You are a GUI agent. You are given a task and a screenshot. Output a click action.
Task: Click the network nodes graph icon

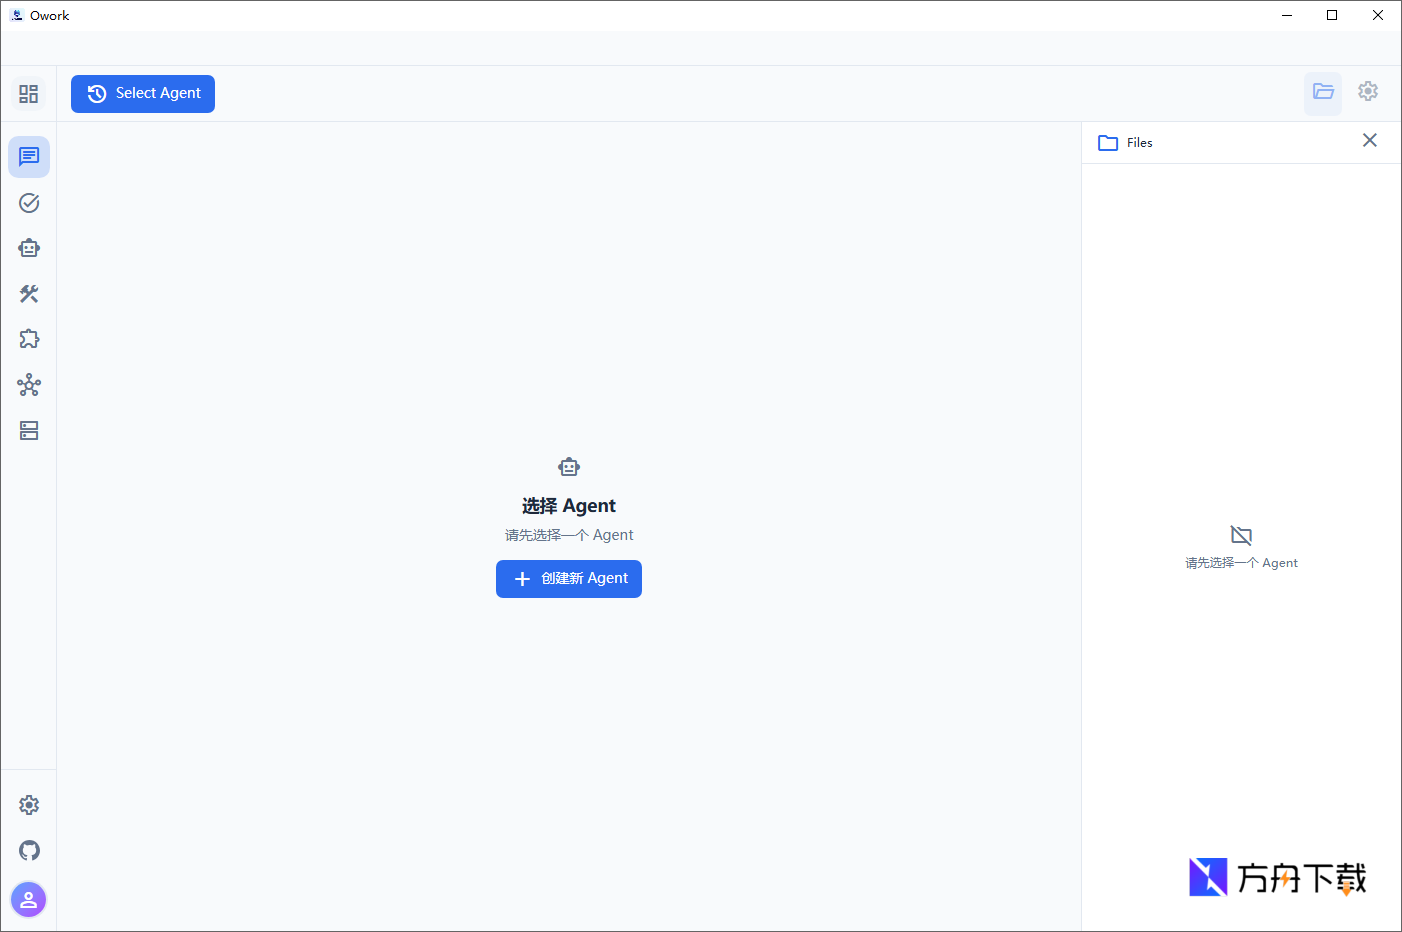[x=29, y=385]
